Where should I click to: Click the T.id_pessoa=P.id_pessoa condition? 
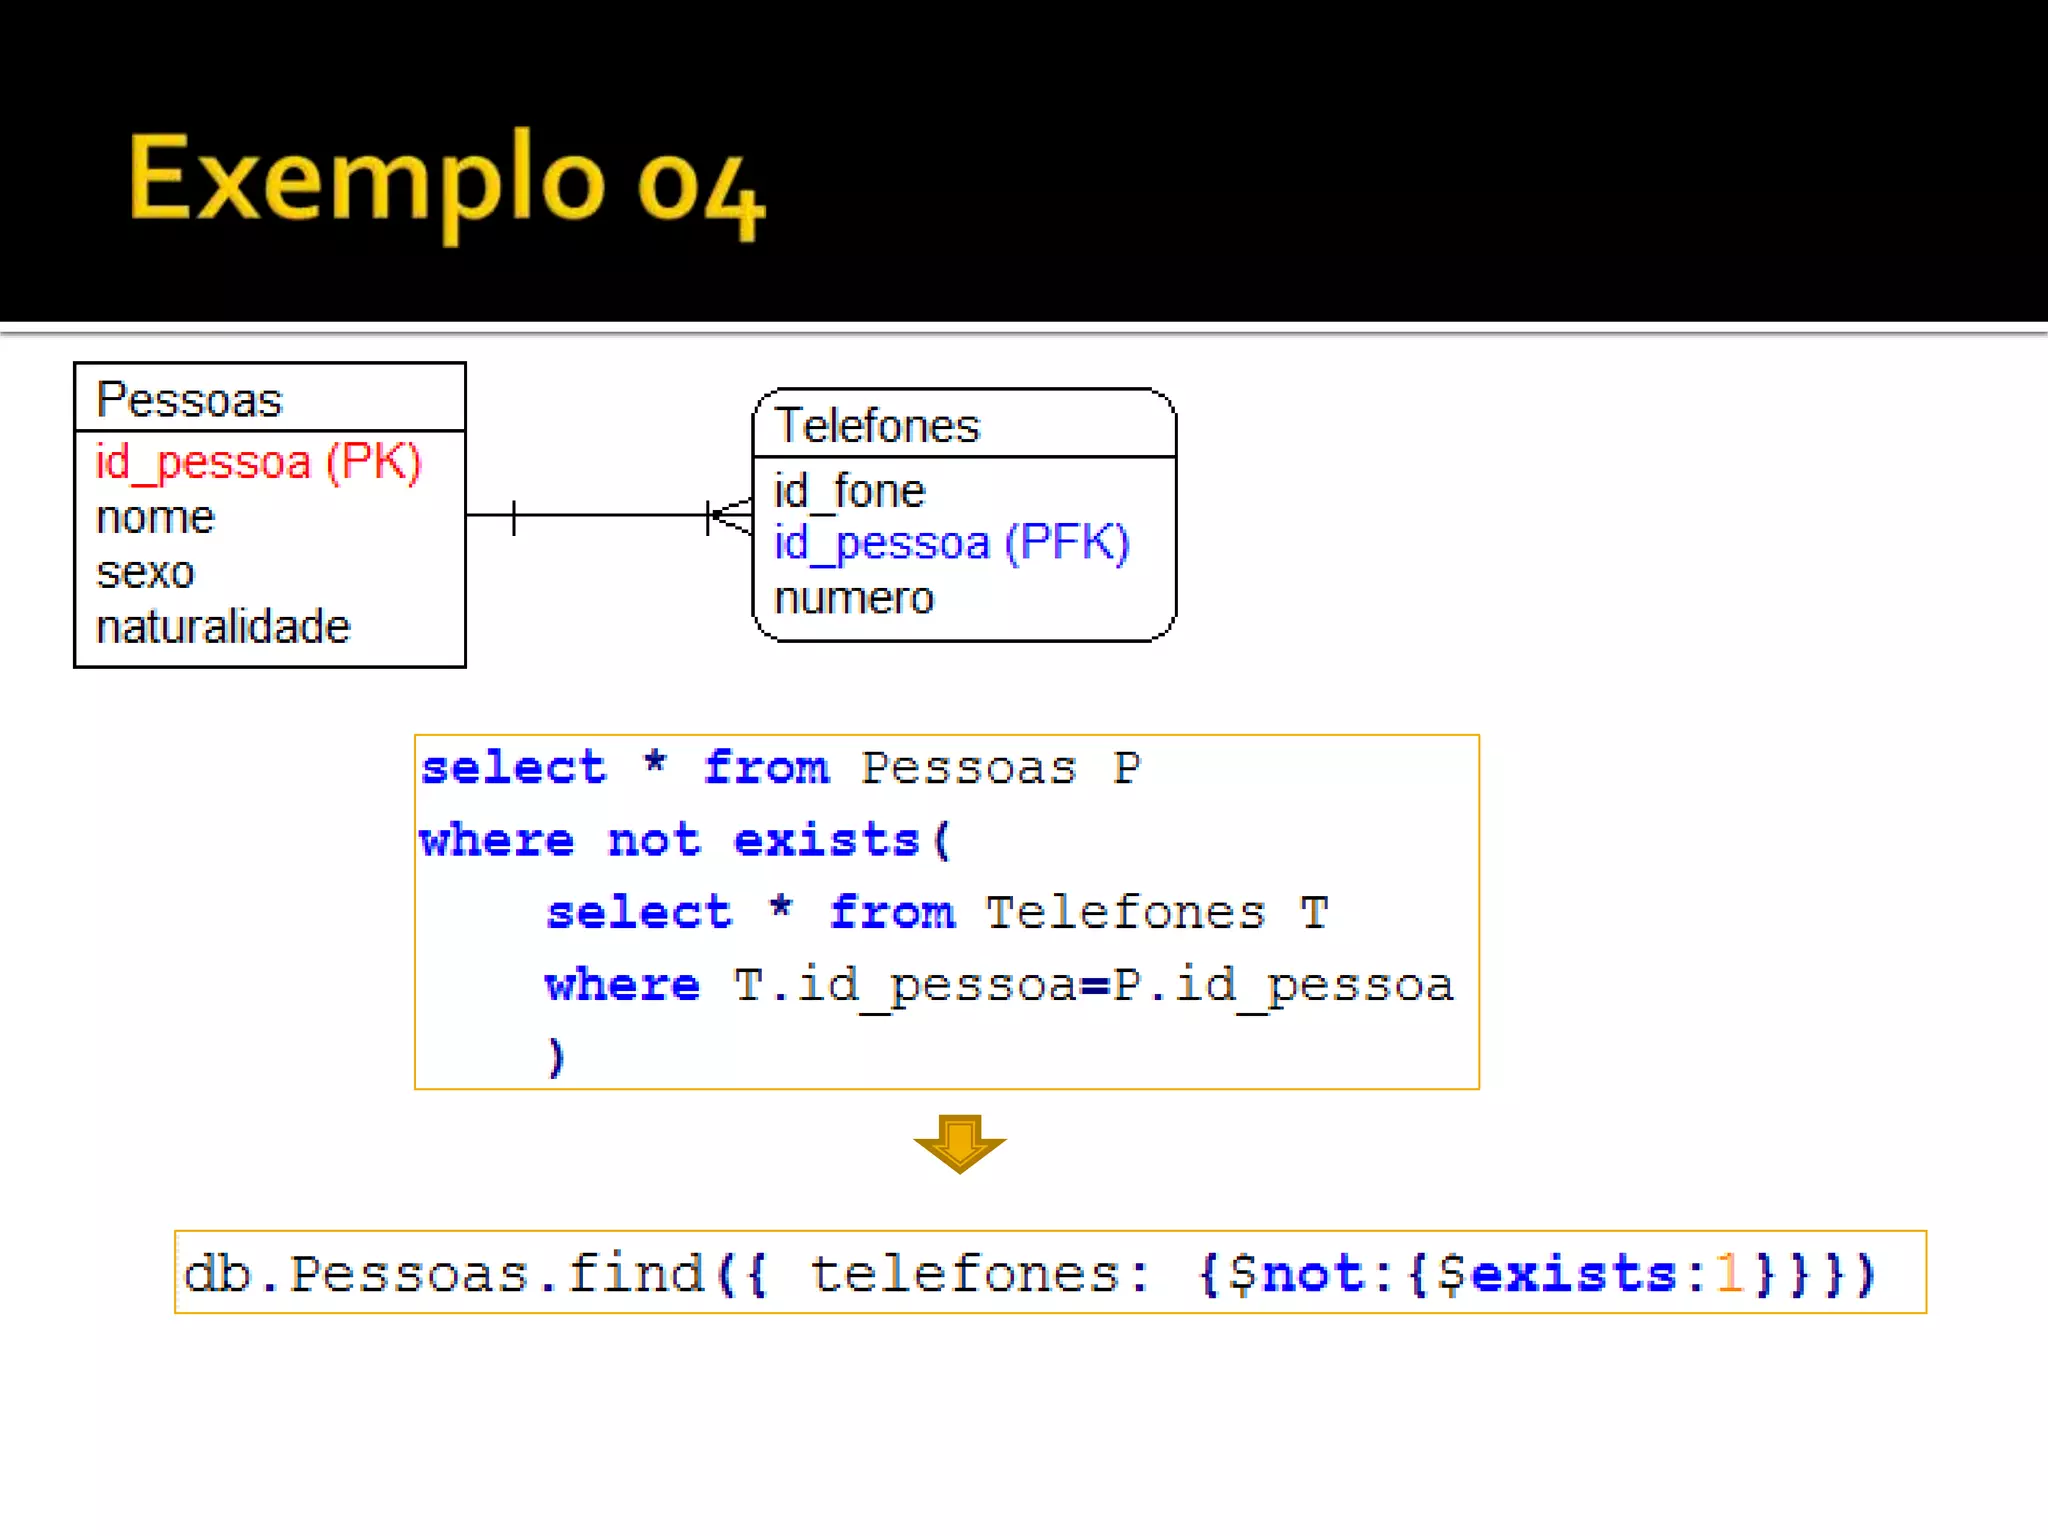1093,985
